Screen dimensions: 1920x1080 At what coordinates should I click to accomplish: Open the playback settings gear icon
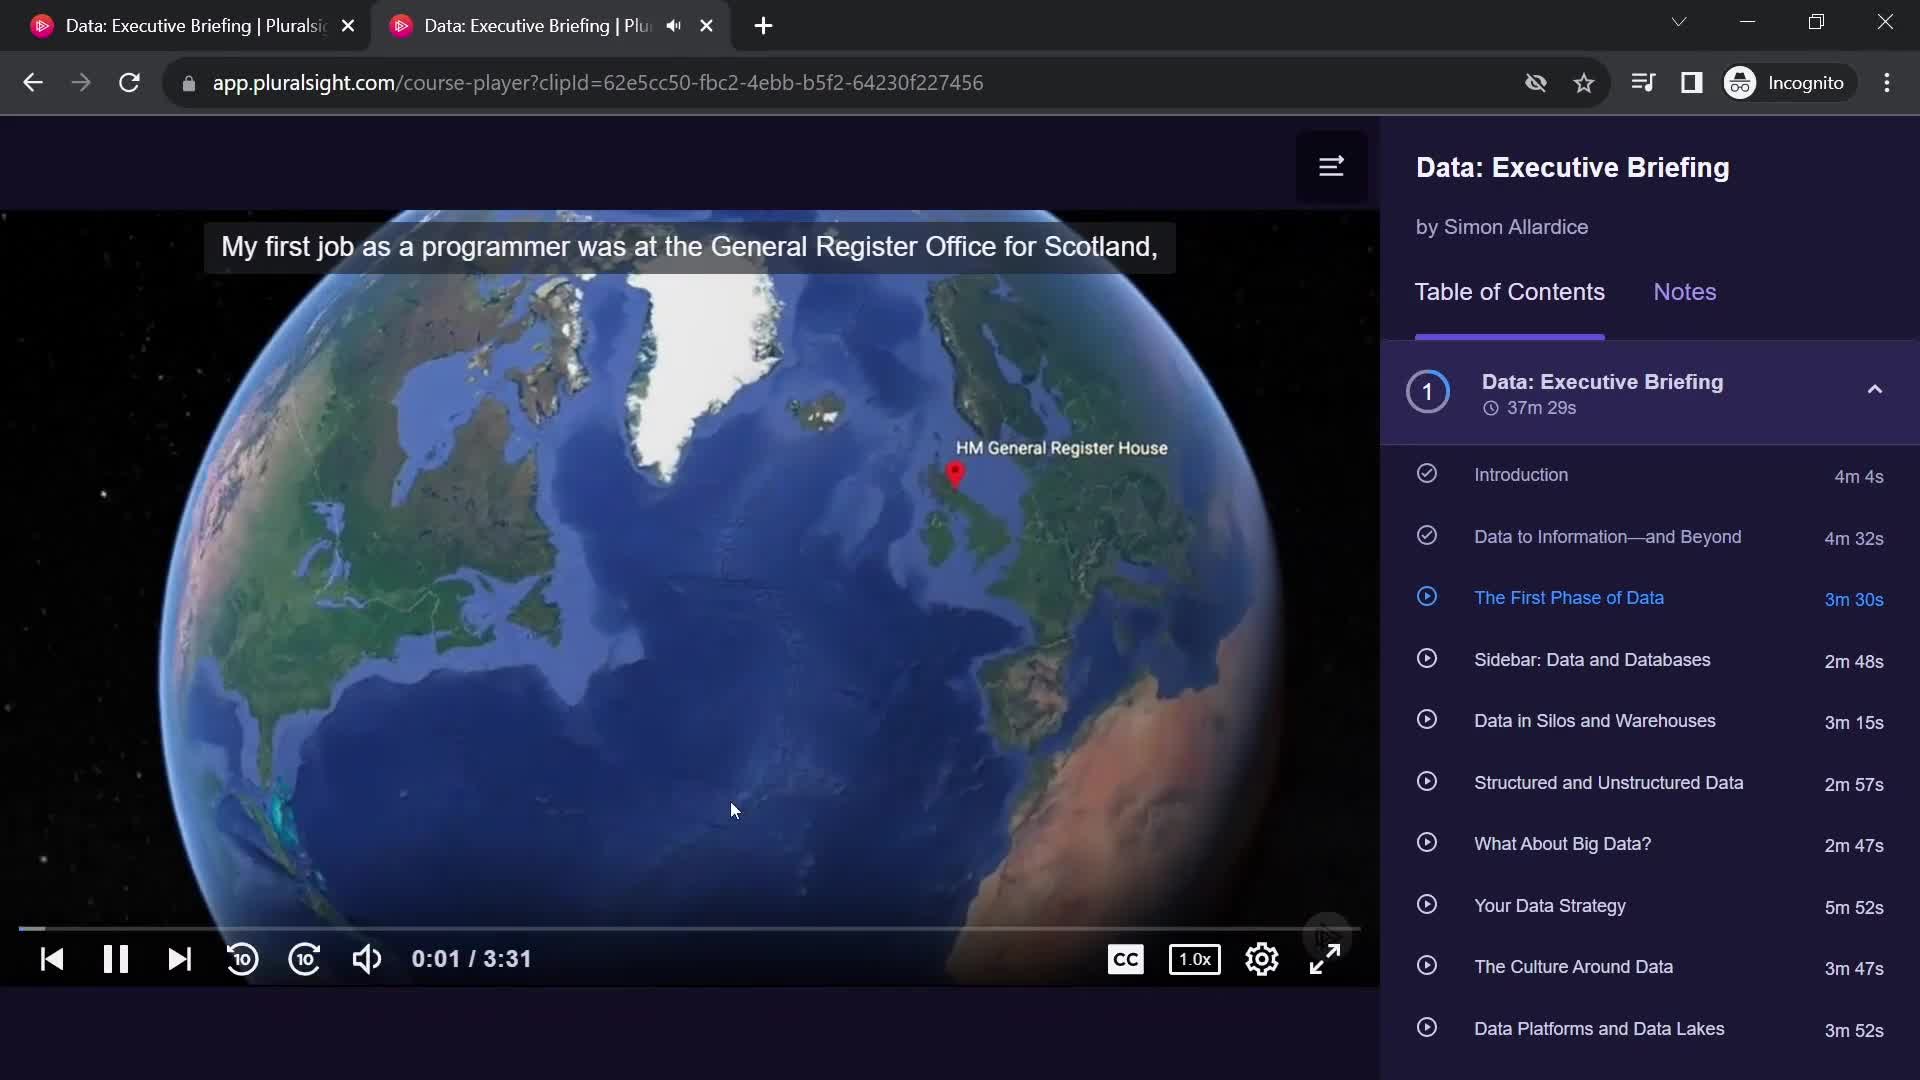coord(1261,959)
